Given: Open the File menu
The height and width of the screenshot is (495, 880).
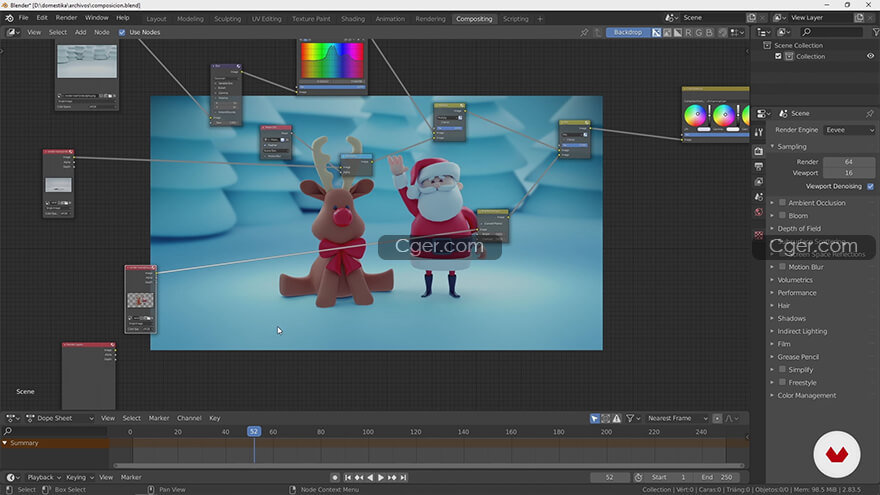Looking at the screenshot, I should tap(24, 18).
